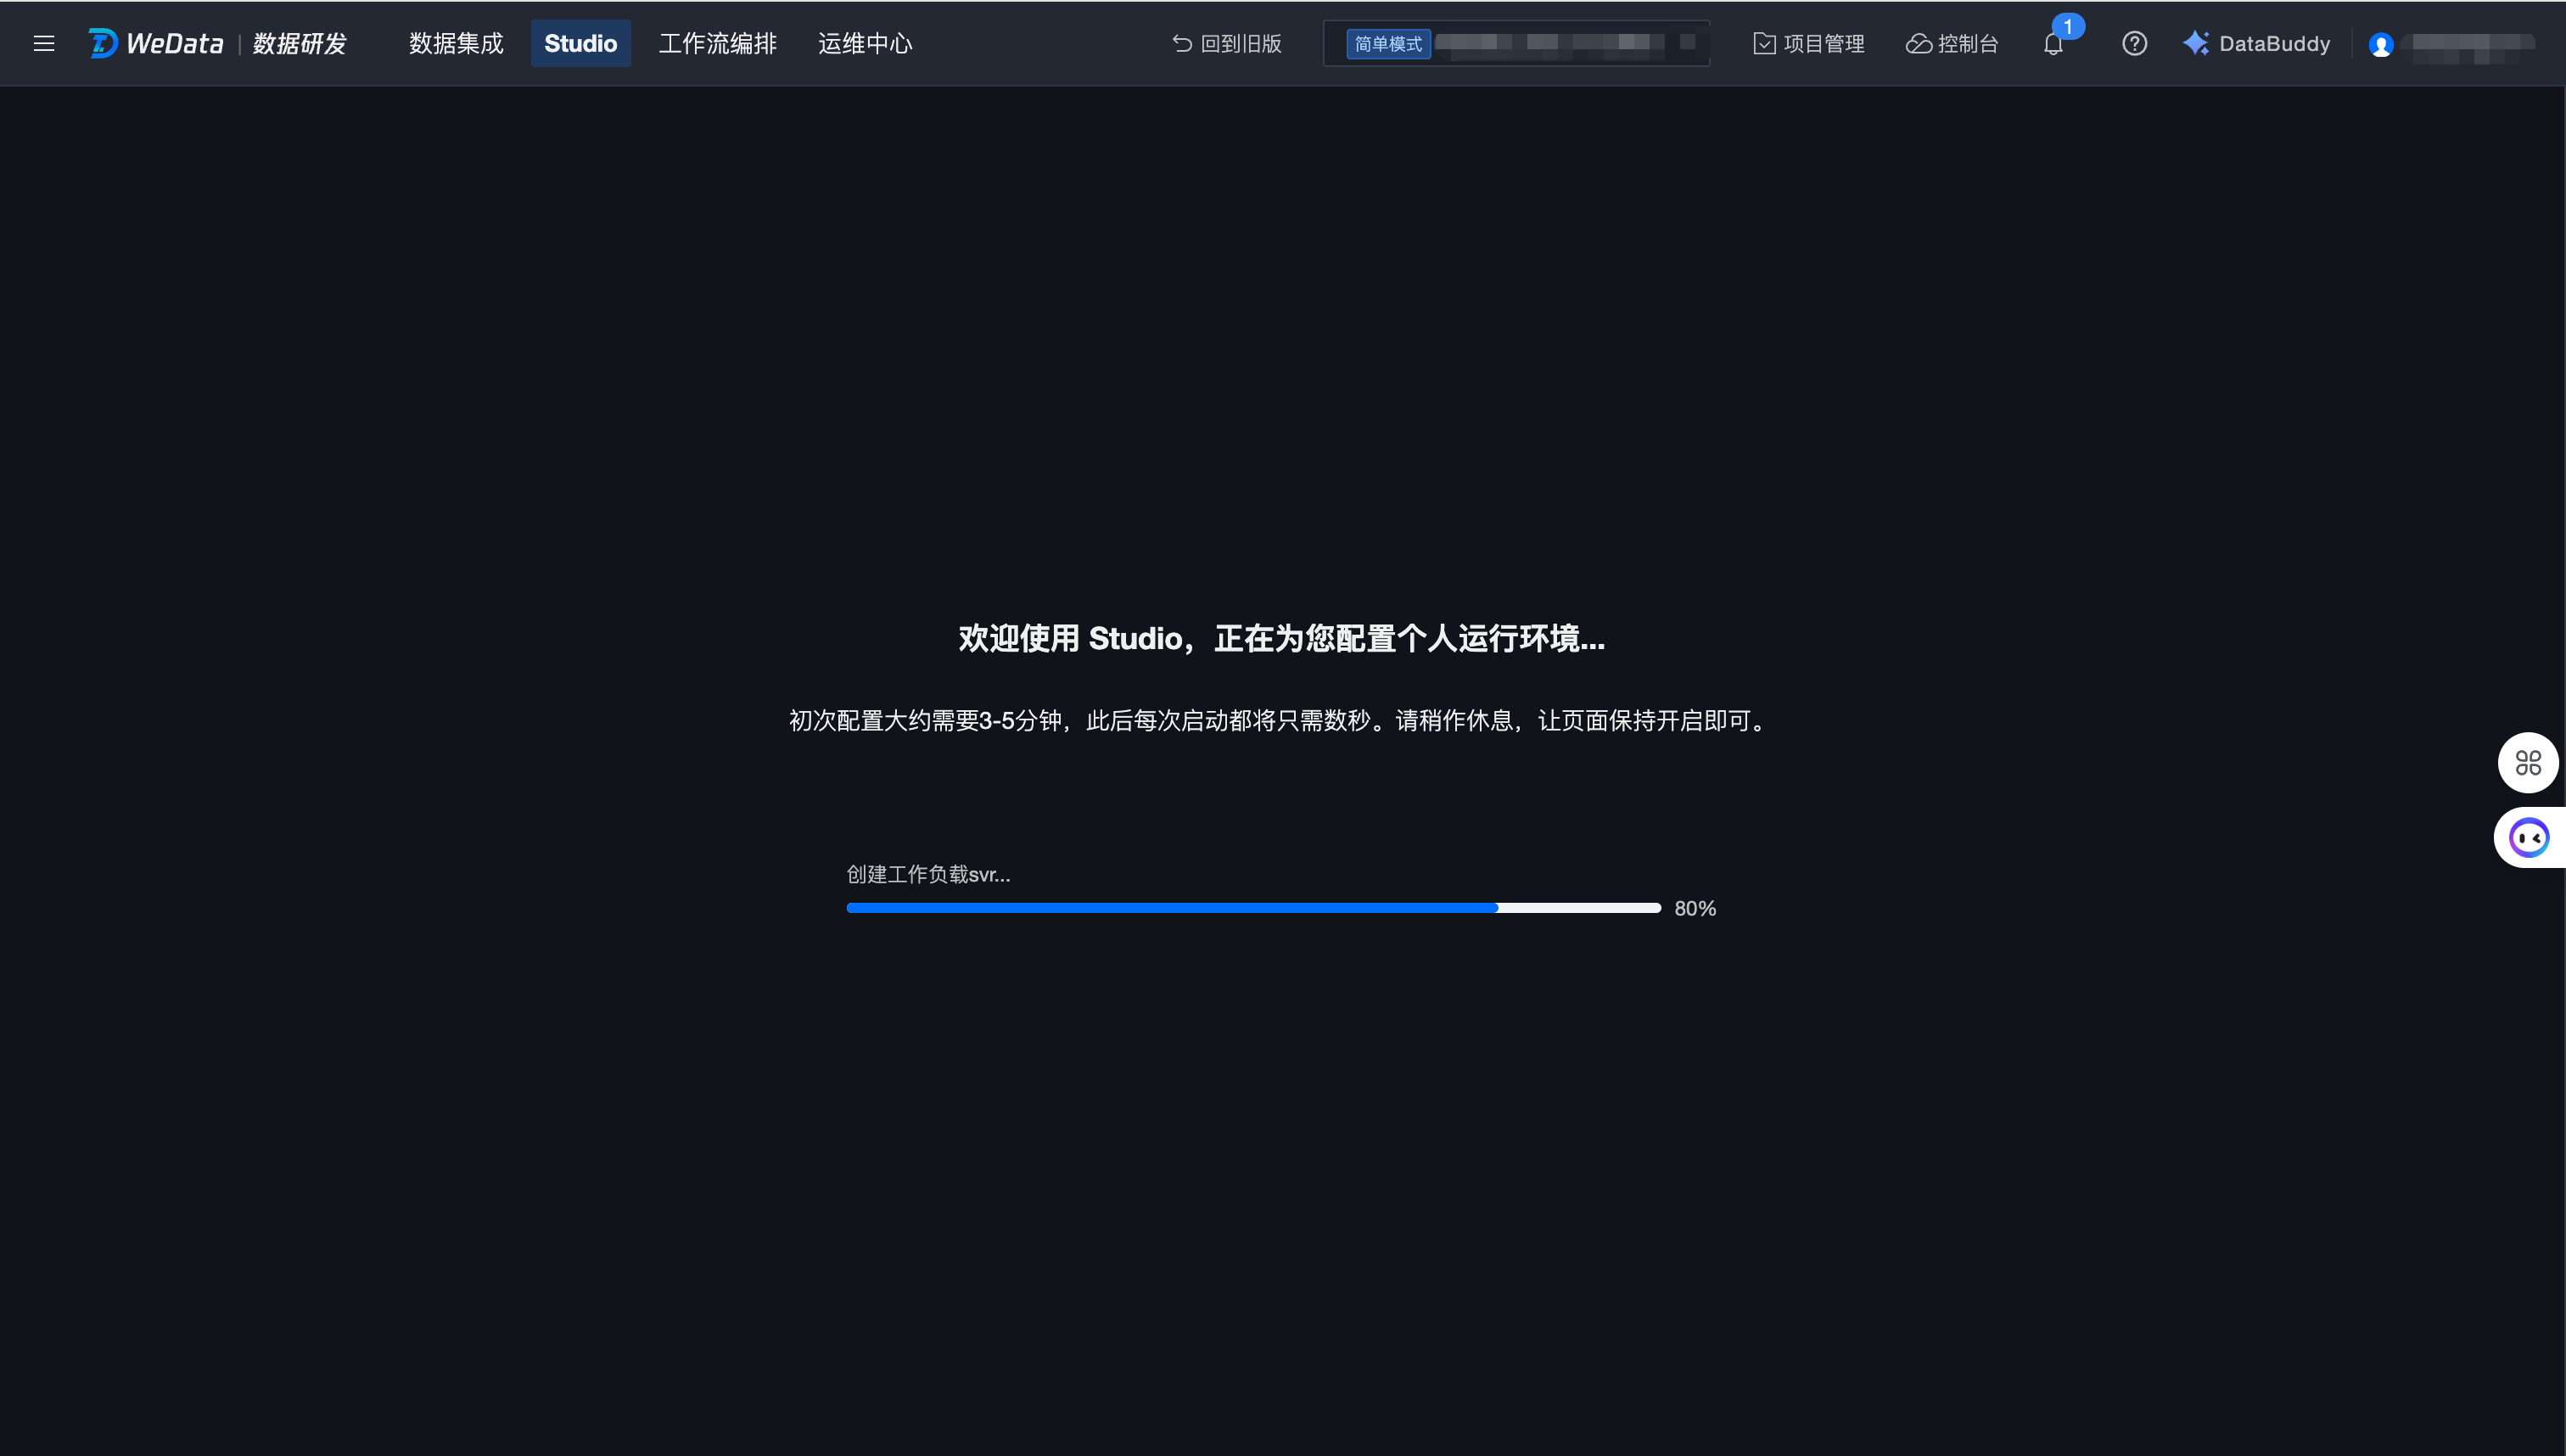Image resolution: width=2566 pixels, height=1456 pixels.
Task: Click the 80% setup progress bar
Action: click(x=1253, y=908)
